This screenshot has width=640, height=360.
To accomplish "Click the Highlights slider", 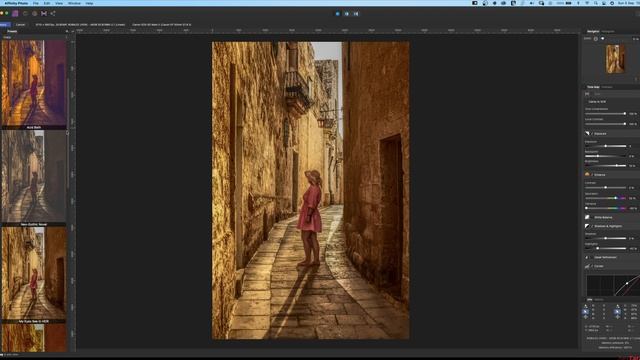I will (x=606, y=248).
